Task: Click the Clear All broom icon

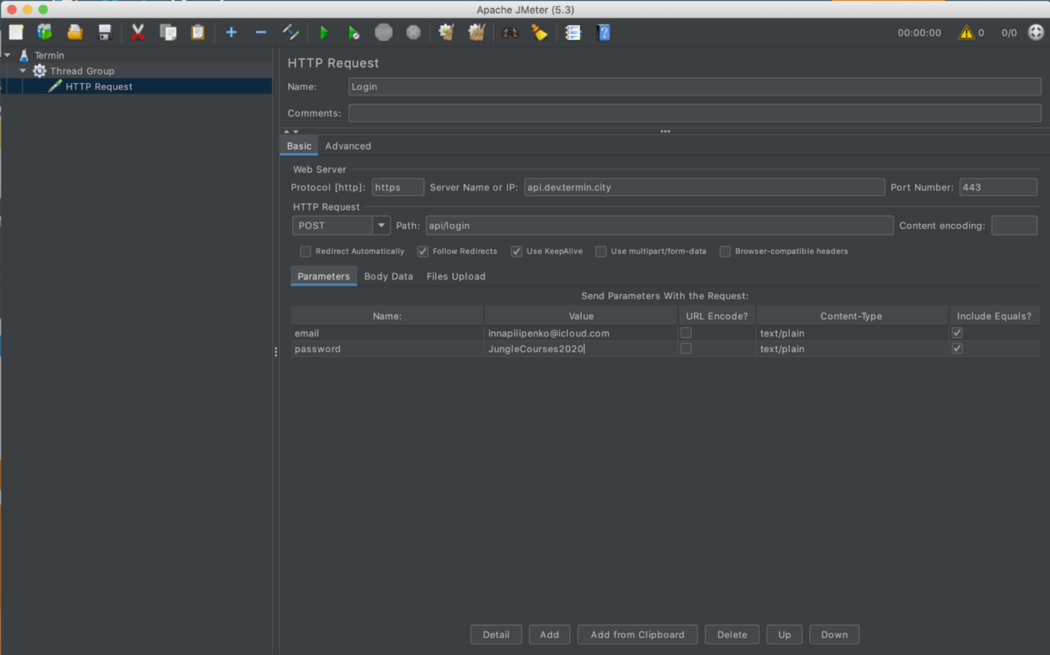Action: point(476,33)
